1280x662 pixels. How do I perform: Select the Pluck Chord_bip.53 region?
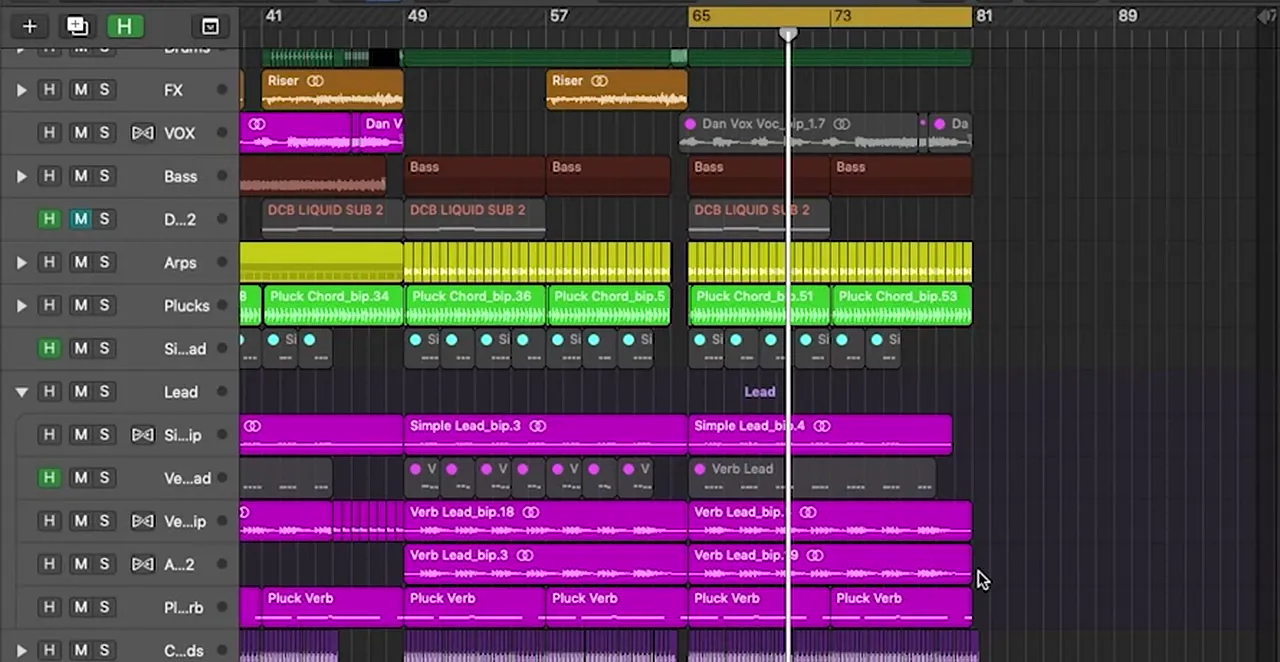(x=901, y=305)
